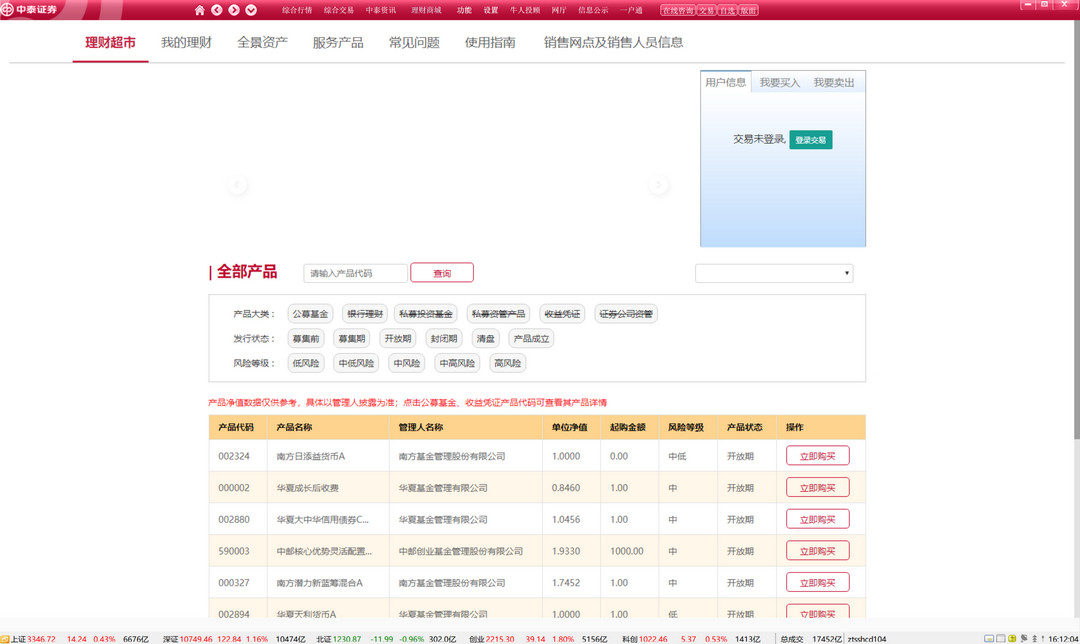This screenshot has width=1080, height=644.
Task: Open the dropdown beside the product search
Action: click(774, 273)
